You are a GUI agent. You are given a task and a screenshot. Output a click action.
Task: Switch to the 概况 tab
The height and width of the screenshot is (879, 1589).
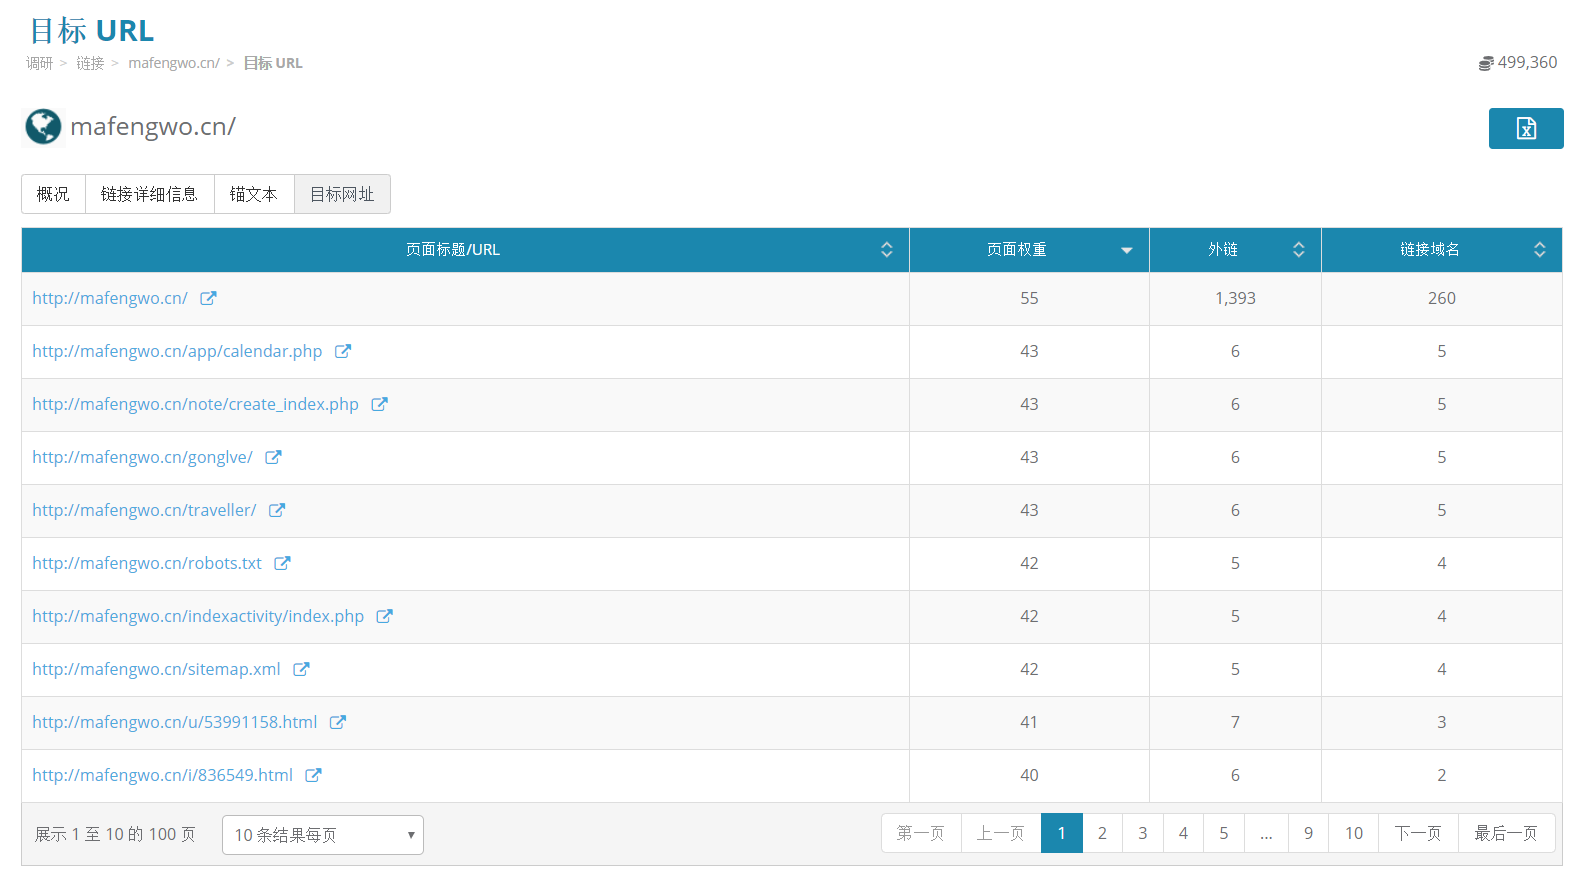click(53, 194)
